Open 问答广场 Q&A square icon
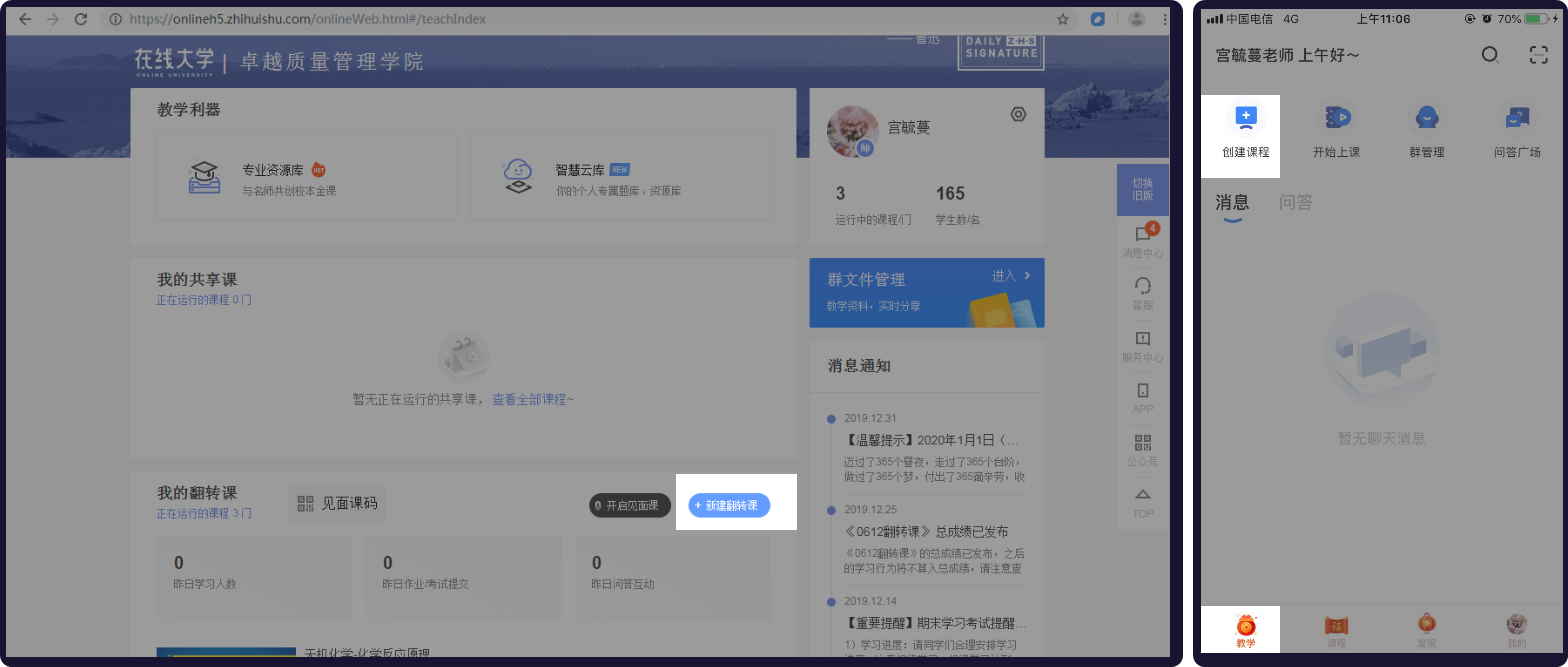This screenshot has width=1568, height=667. point(1517,118)
